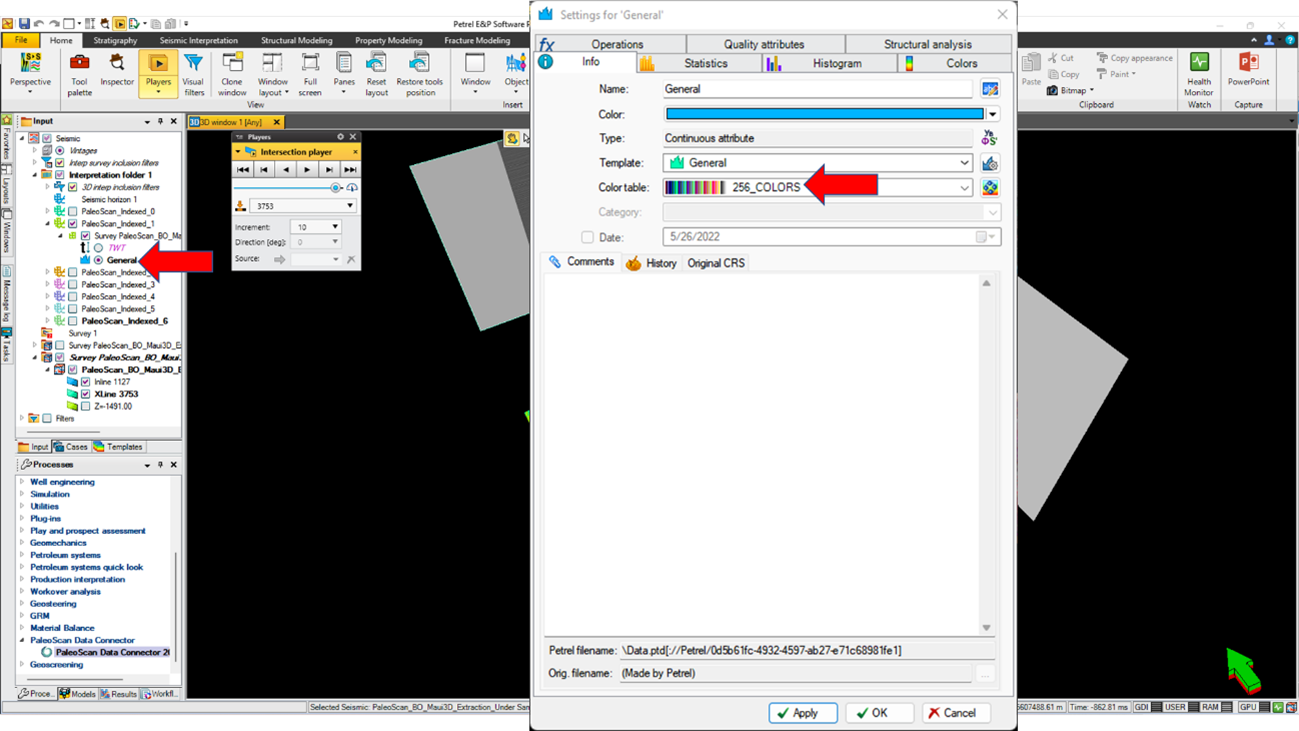Open the Color dropdown arrow

click(993, 114)
